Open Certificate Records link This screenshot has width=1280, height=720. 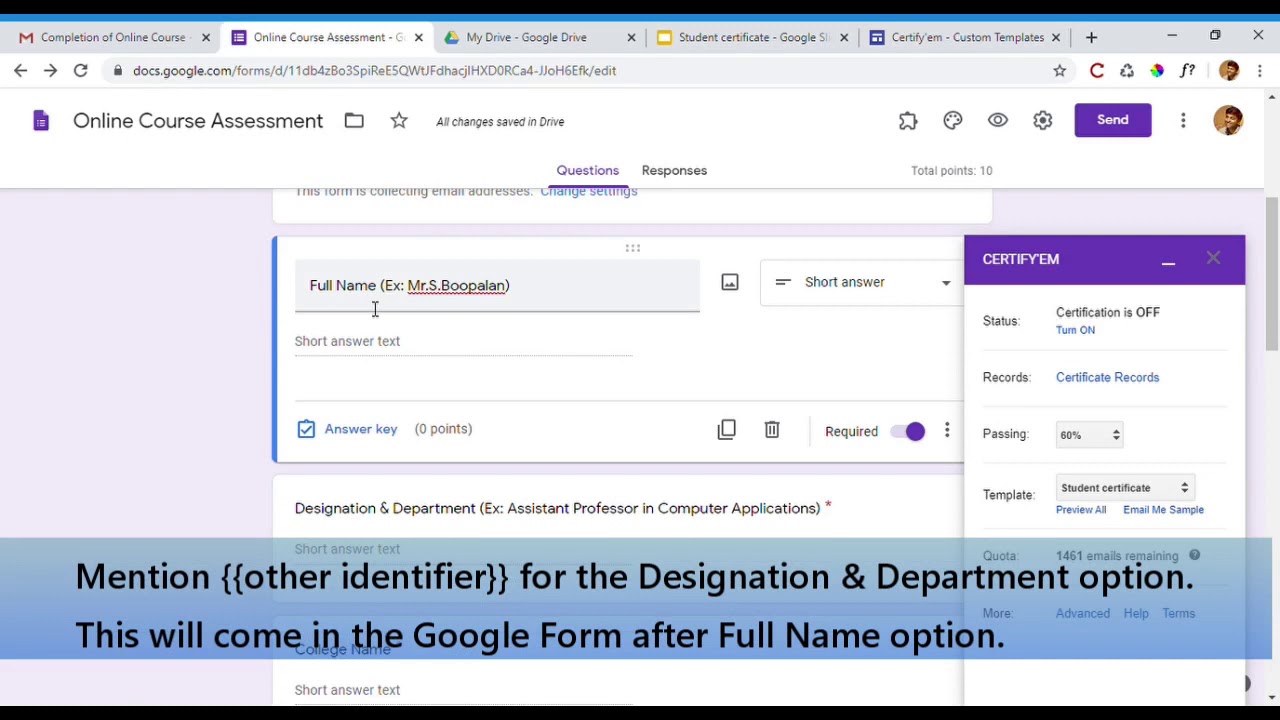point(1107,378)
